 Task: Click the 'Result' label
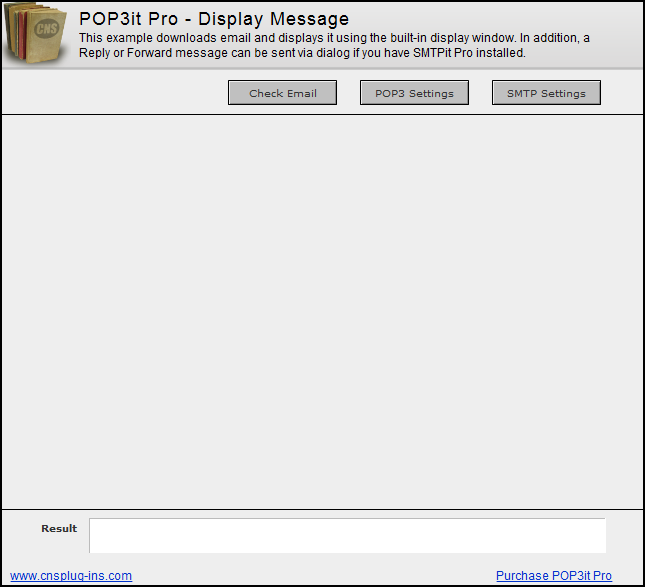pyautogui.click(x=59, y=529)
